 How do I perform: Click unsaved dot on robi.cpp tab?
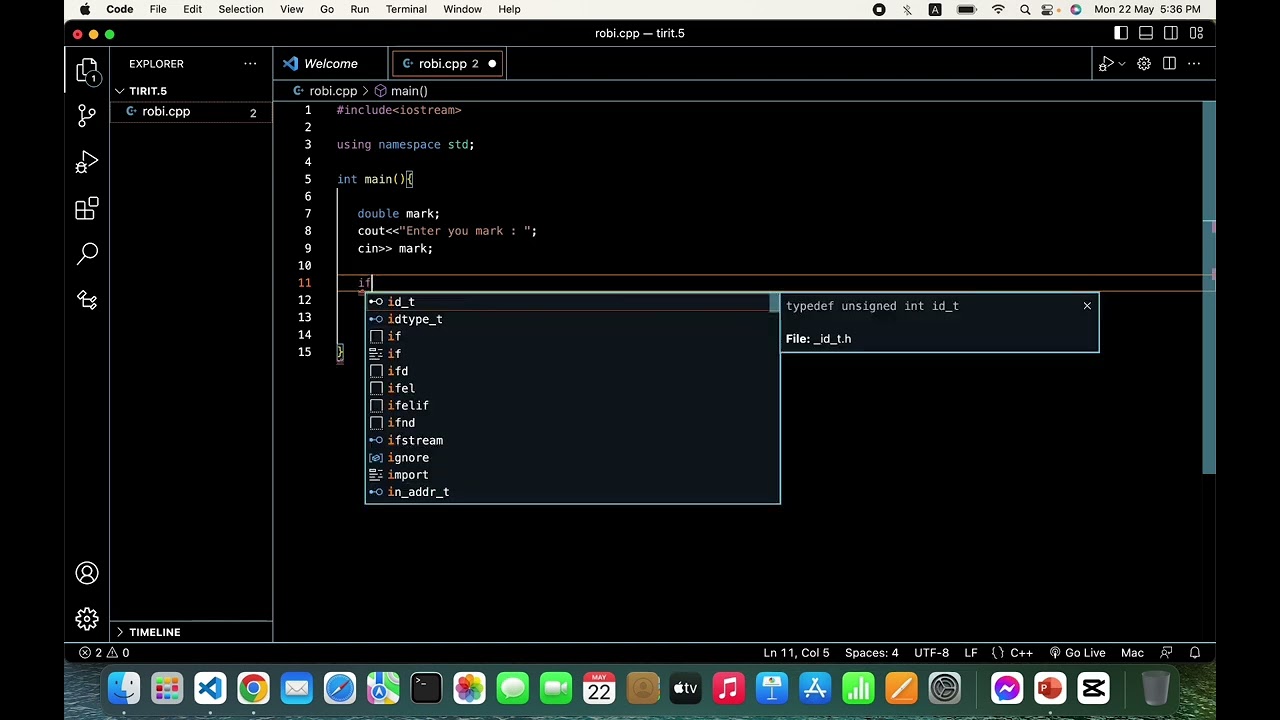pos(492,64)
